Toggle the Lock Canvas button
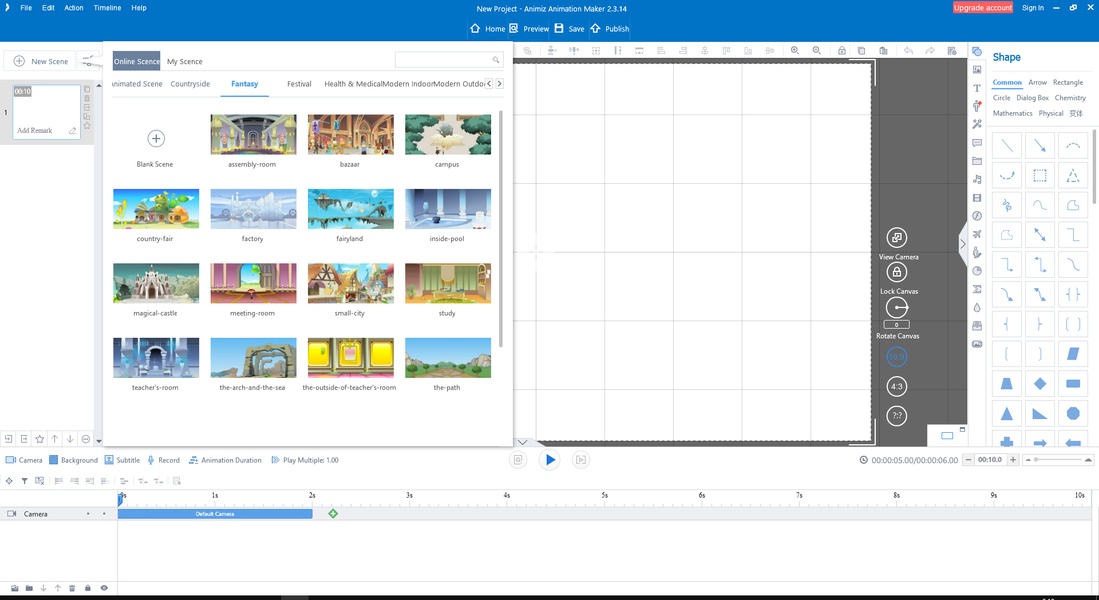Viewport: 1099px width, 600px height. tap(897, 273)
